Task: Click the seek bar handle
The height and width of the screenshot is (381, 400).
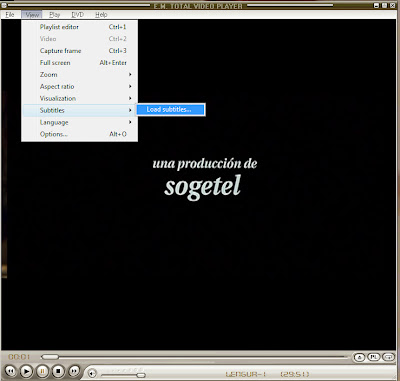Action: (x=50, y=357)
